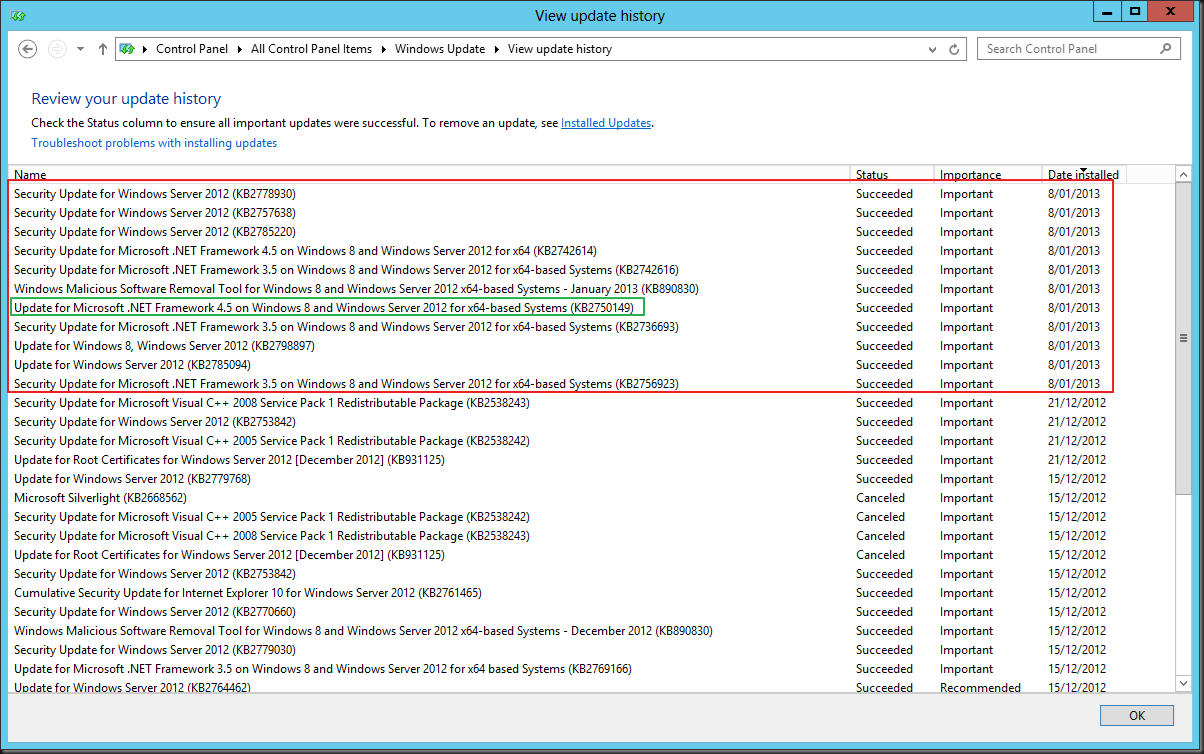
Task: Click the vertical scrollbar down arrow
Action: coord(1184,685)
